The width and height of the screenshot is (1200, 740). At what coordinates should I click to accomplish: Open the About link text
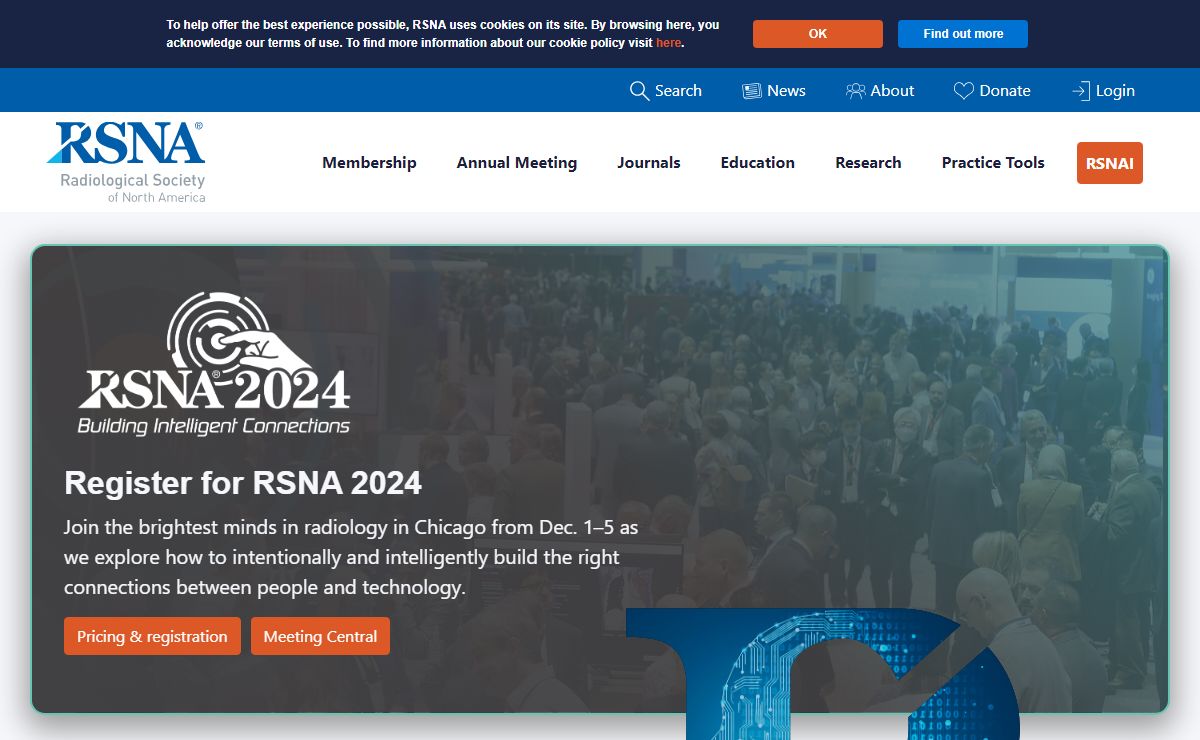tap(892, 91)
